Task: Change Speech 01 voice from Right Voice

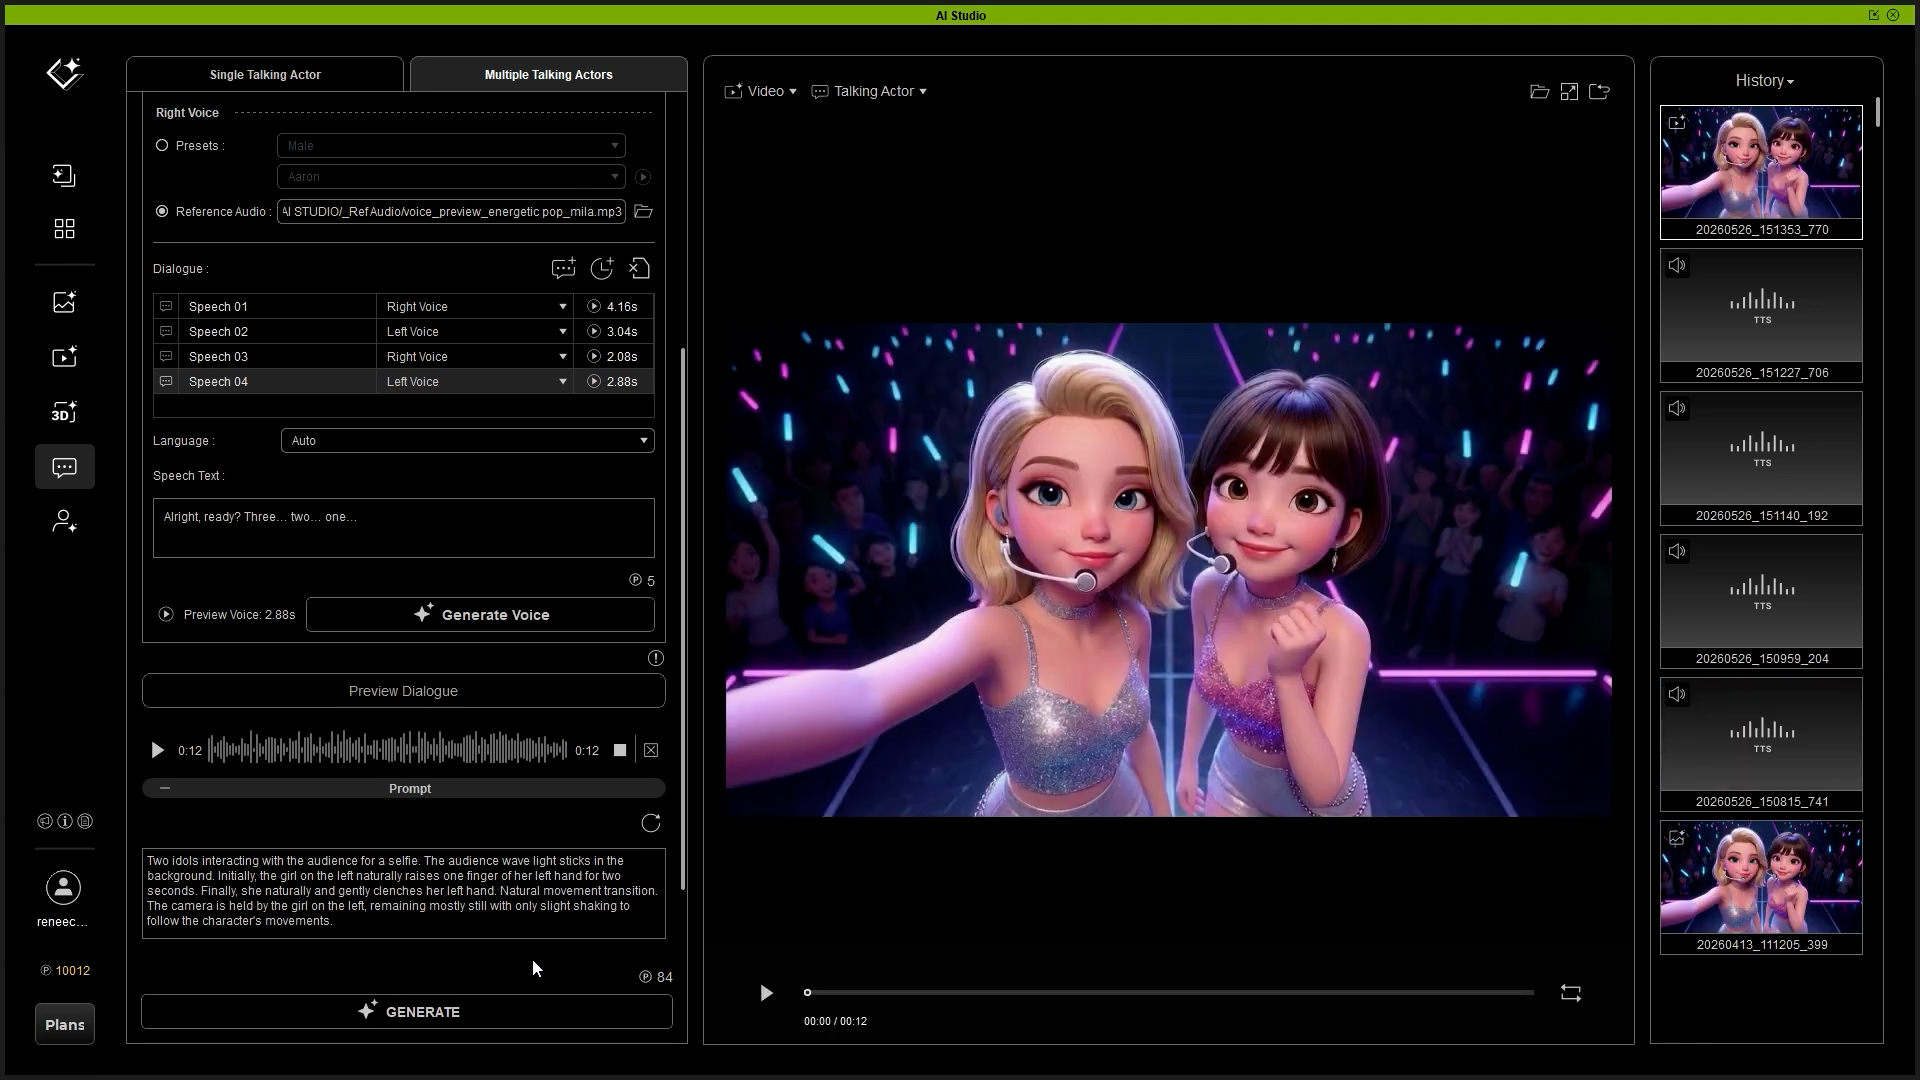Action: [475, 307]
